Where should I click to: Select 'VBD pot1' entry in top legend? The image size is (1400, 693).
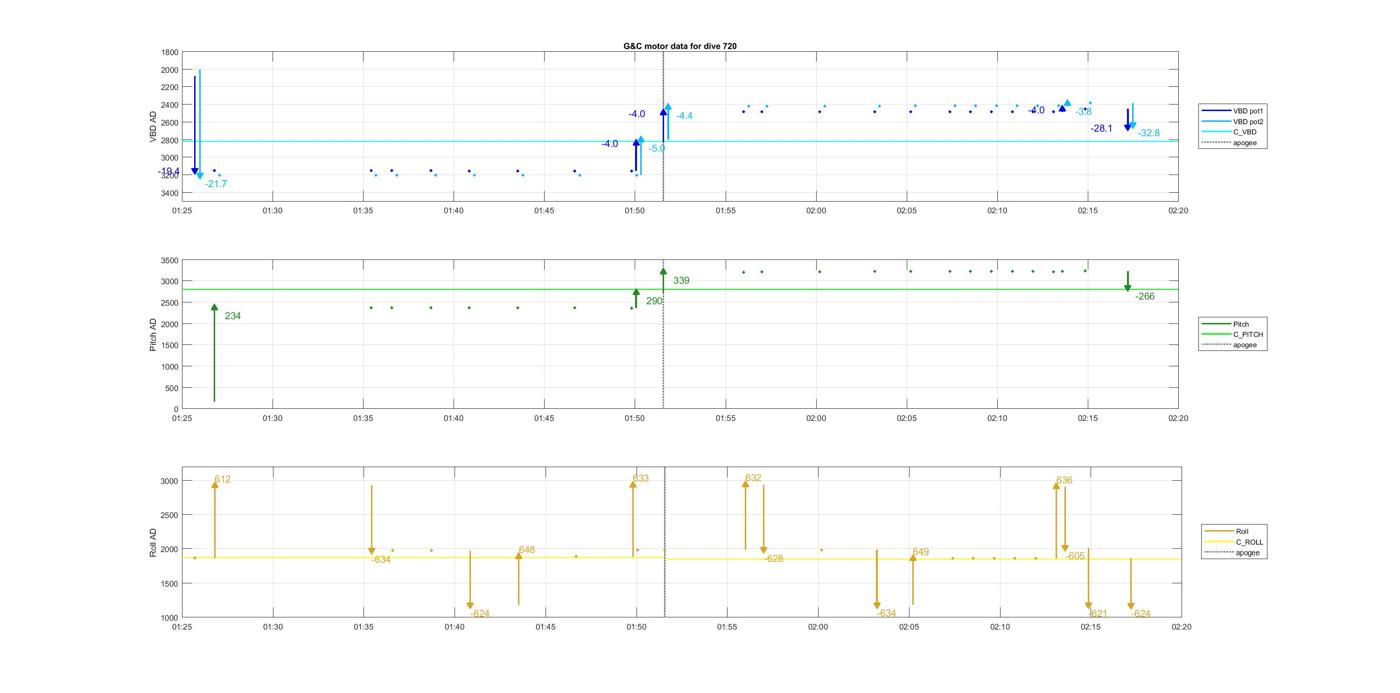(x=1233, y=111)
